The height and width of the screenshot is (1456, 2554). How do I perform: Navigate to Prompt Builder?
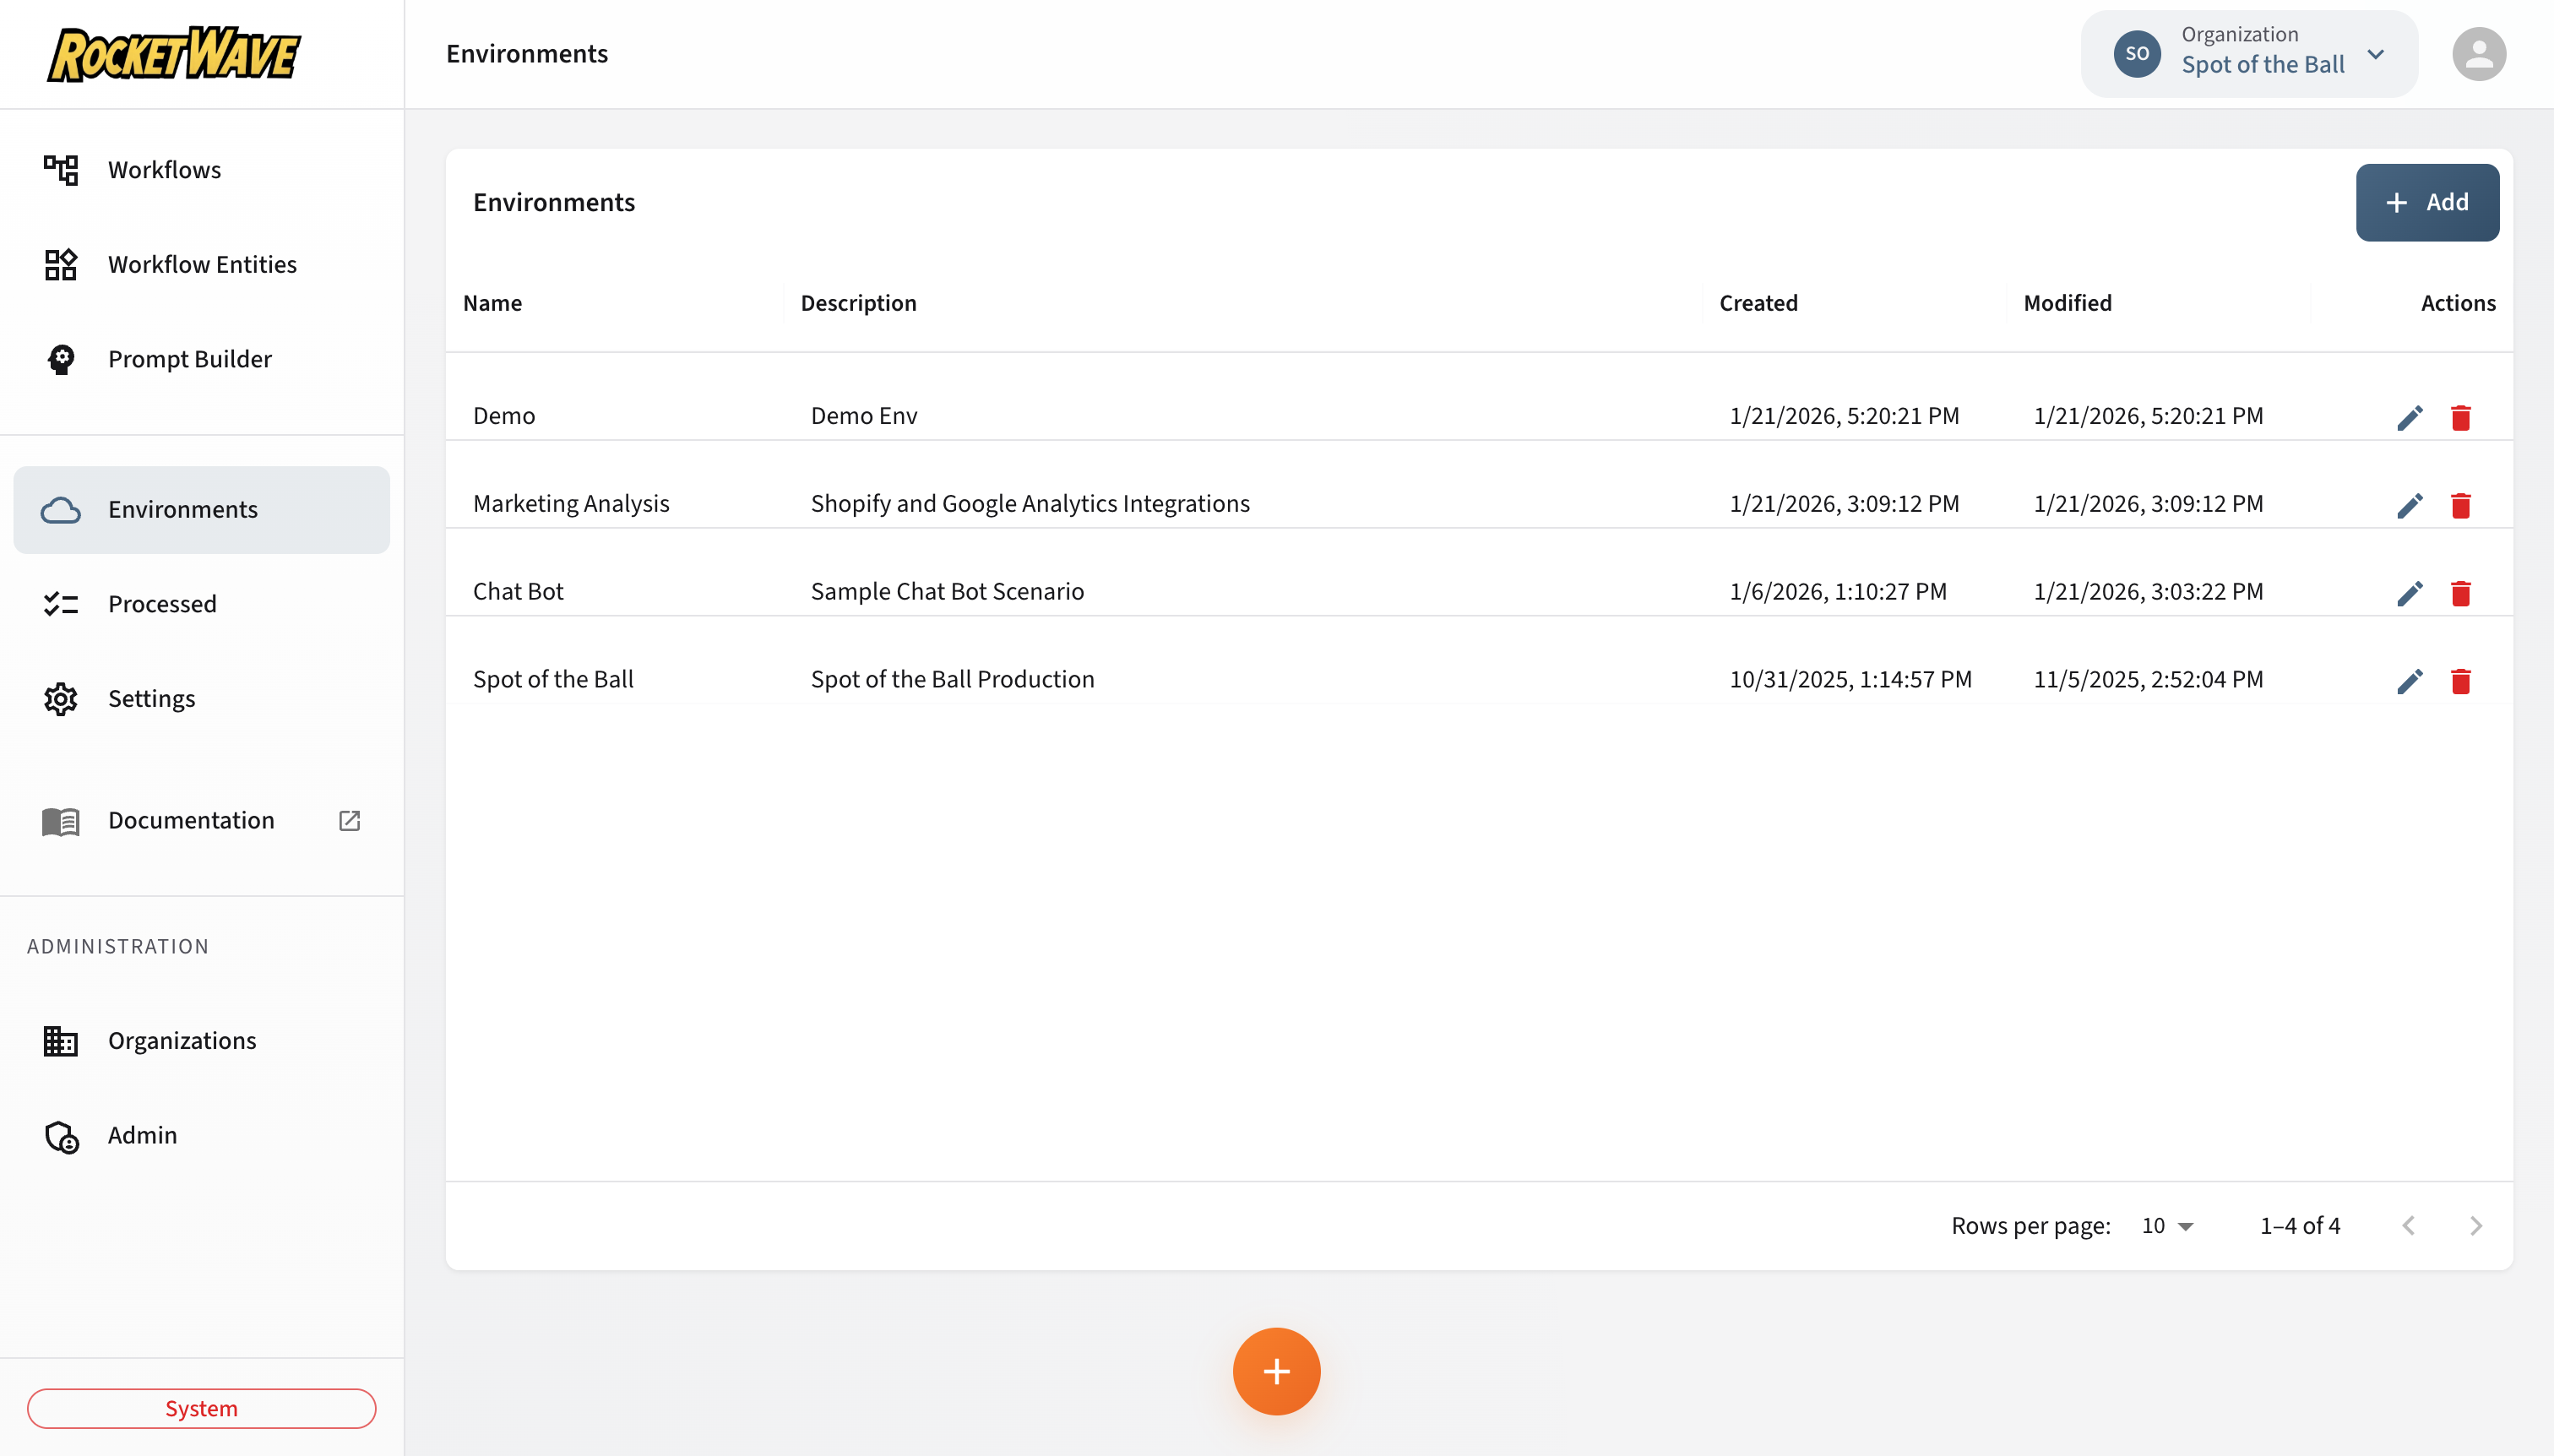point(189,359)
